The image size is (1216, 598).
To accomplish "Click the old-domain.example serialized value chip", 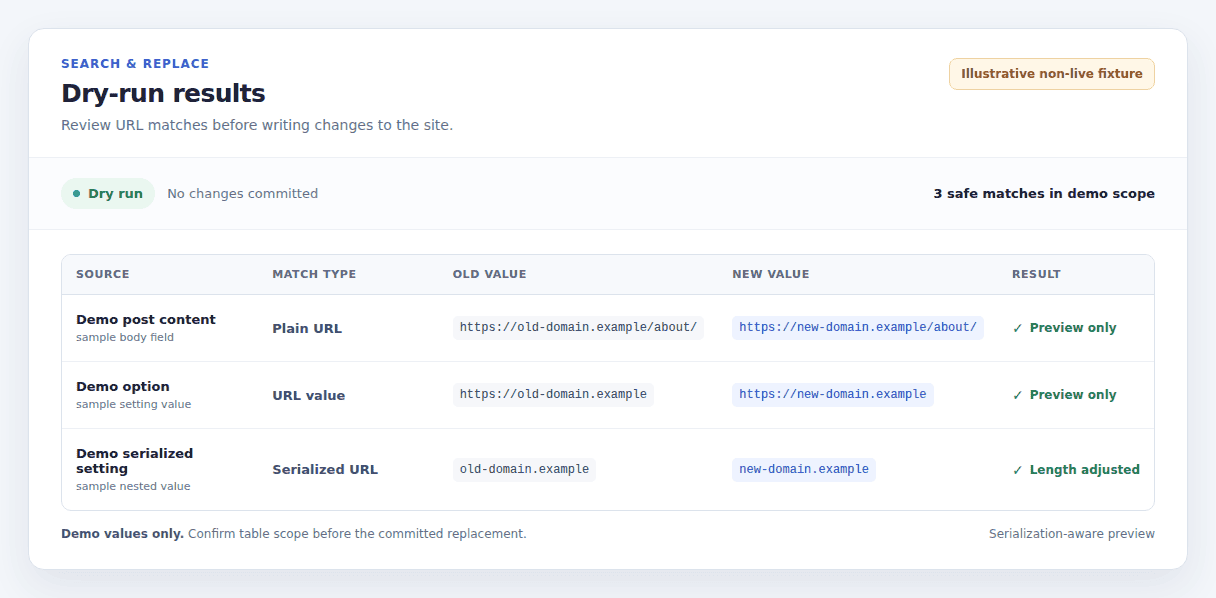I will pyautogui.click(x=524, y=469).
